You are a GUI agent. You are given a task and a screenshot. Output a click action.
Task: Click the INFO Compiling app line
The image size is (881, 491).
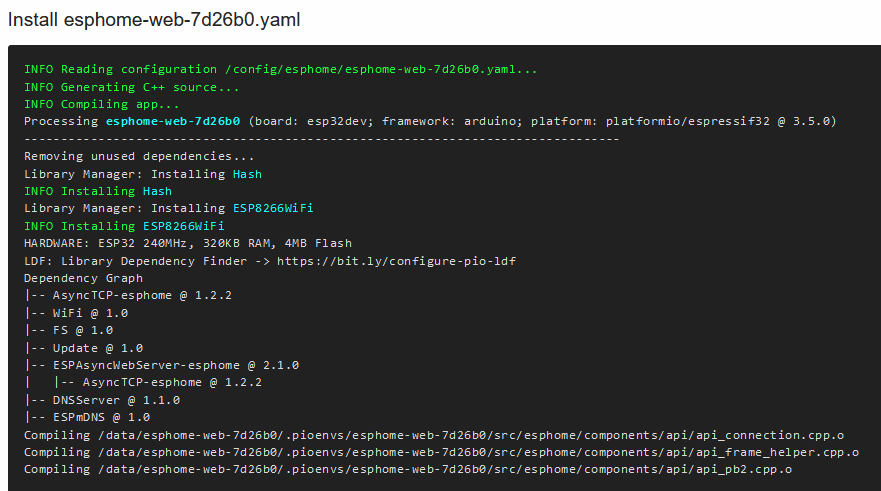pos(102,104)
